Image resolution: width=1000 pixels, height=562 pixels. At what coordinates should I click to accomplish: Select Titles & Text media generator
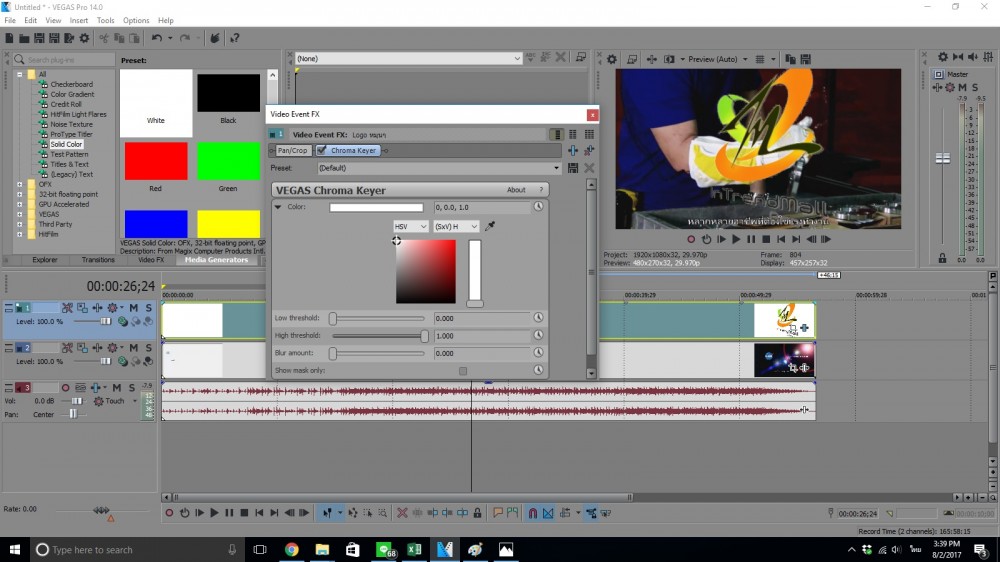click(x=70, y=164)
